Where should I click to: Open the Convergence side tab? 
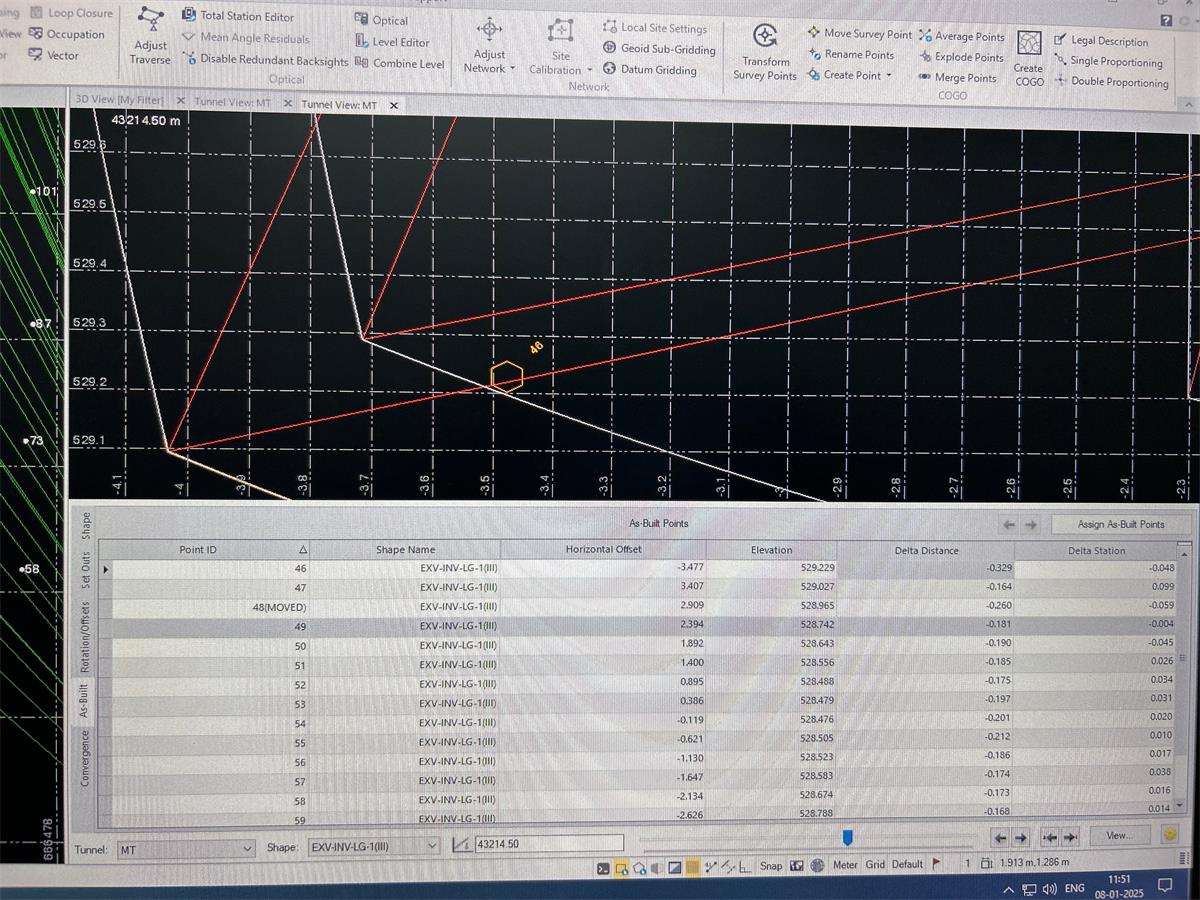click(85, 757)
